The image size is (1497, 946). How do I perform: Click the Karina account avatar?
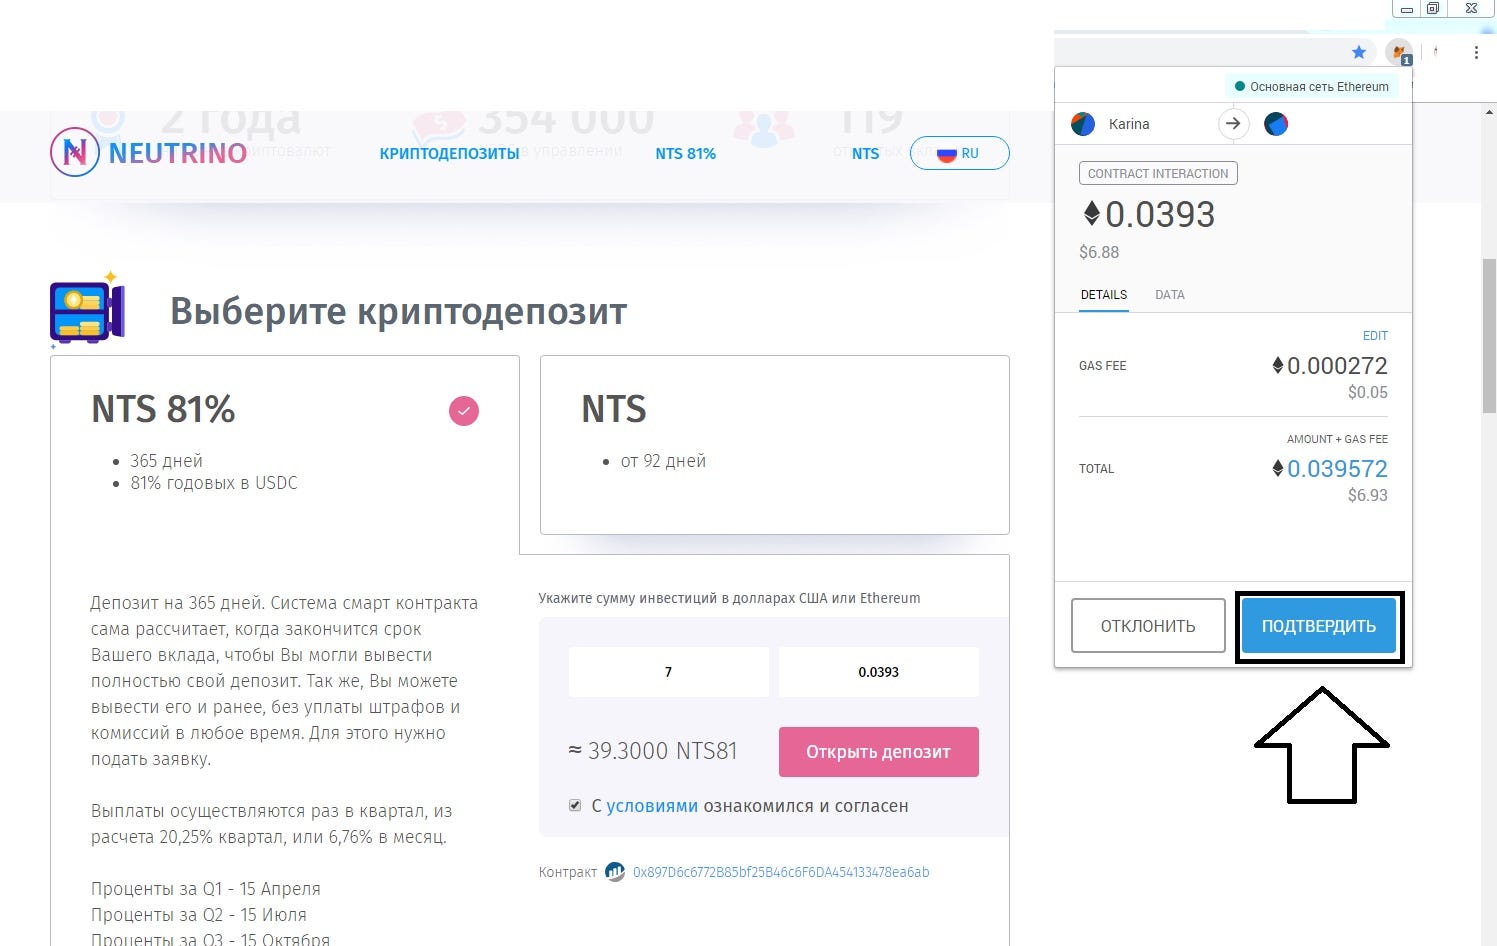(1083, 124)
